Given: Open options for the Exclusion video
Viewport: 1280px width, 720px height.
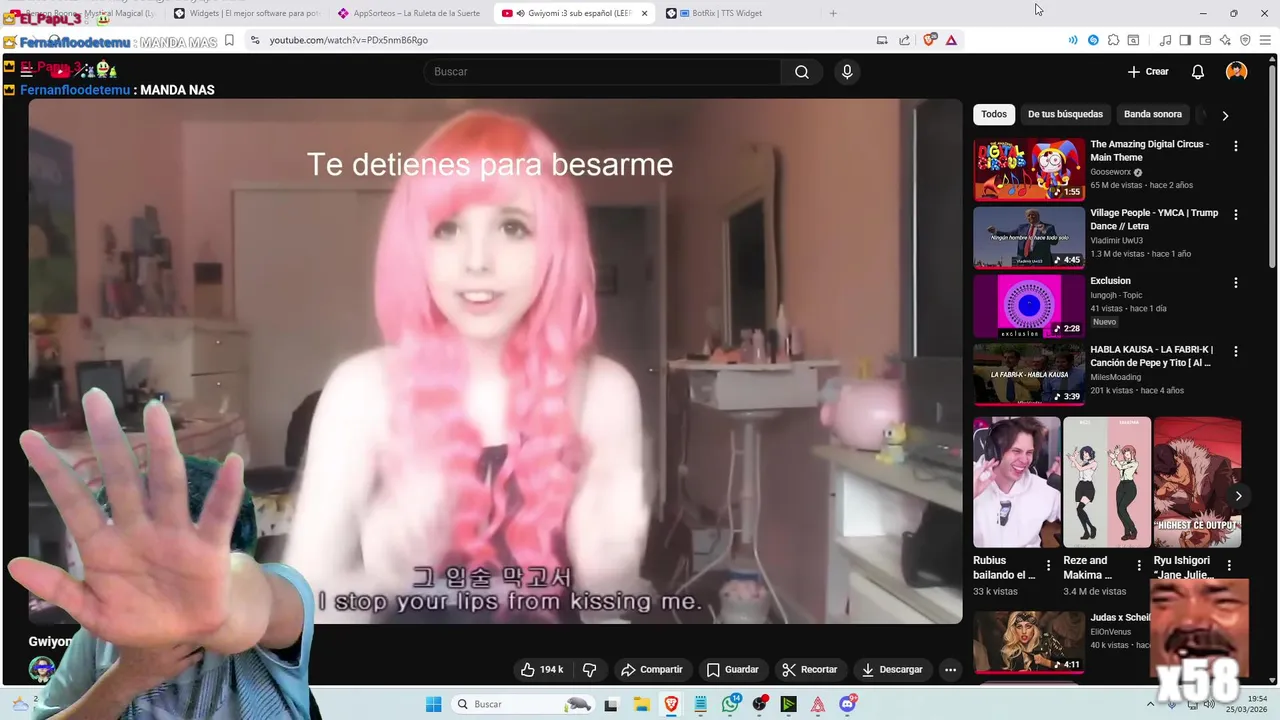Looking at the screenshot, I should click(x=1236, y=283).
